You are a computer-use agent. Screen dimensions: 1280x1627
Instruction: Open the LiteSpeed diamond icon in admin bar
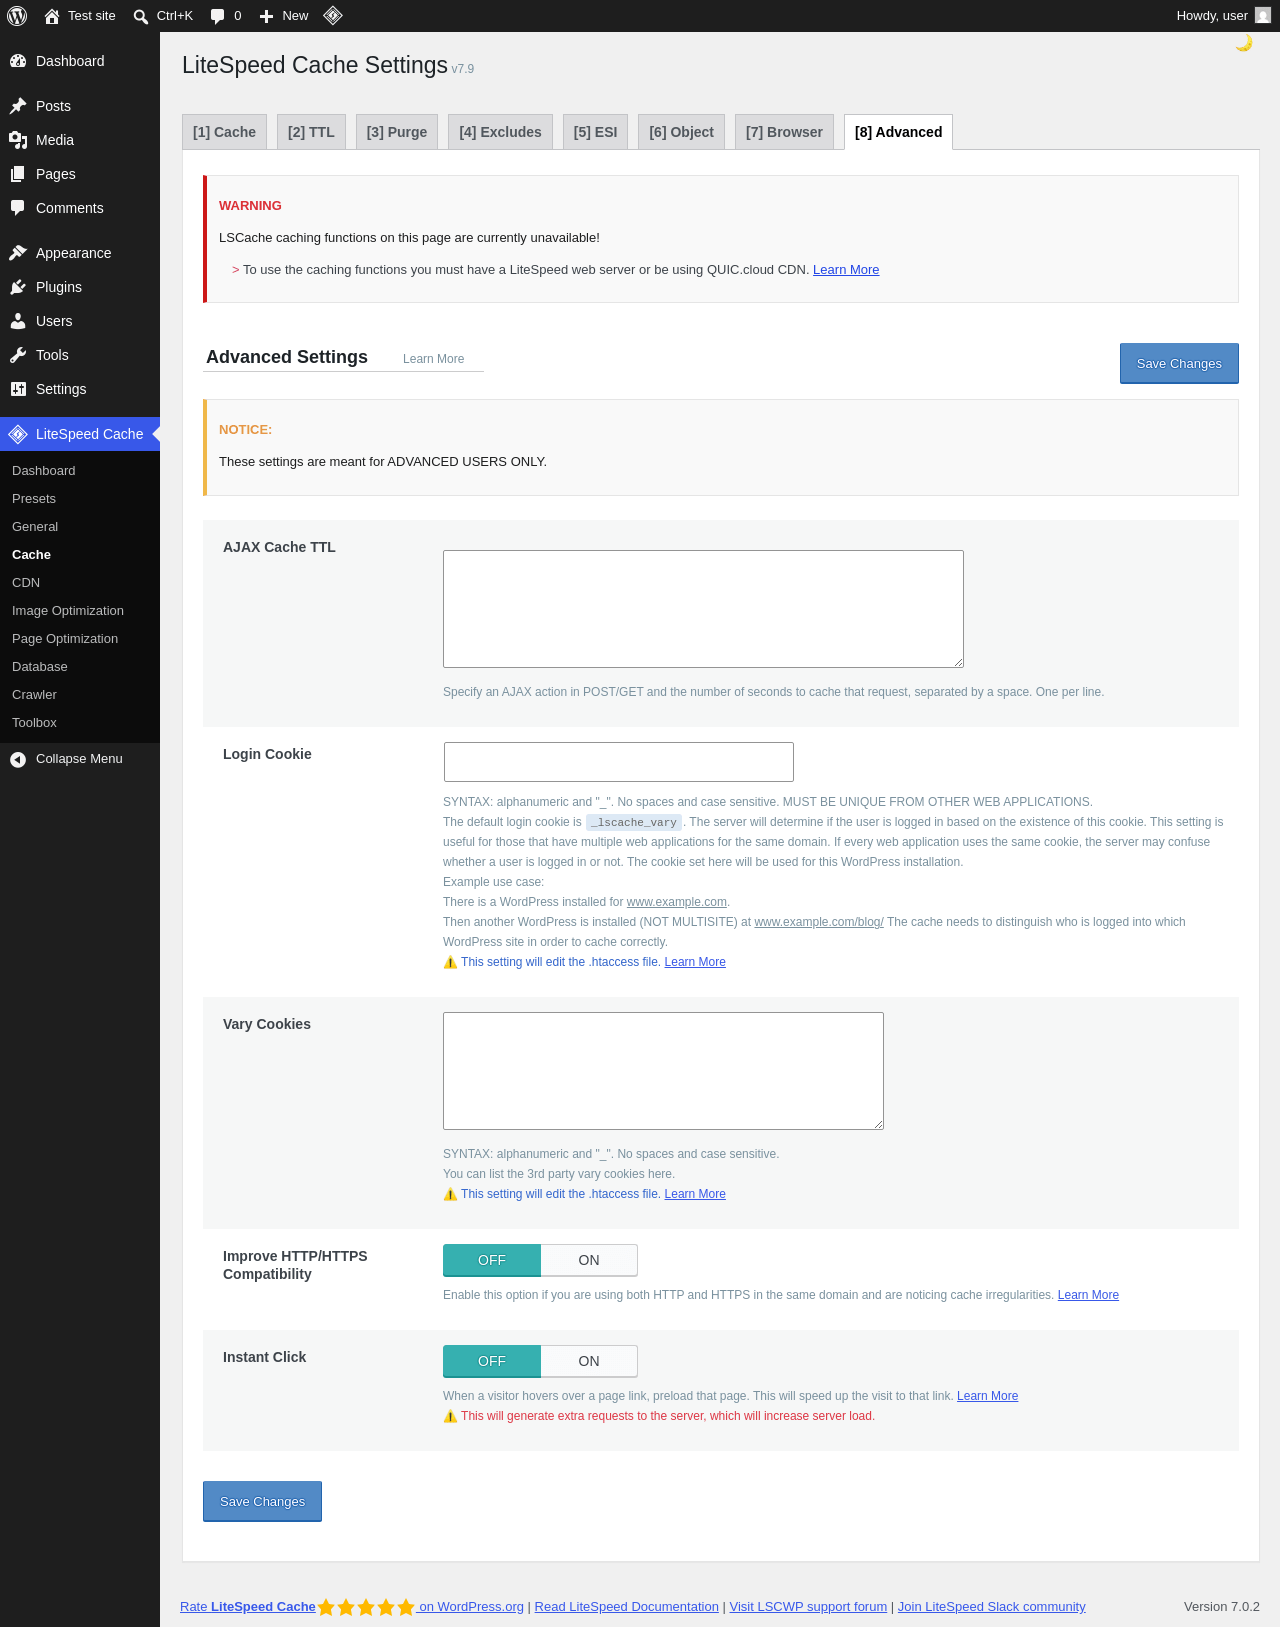pos(333,16)
